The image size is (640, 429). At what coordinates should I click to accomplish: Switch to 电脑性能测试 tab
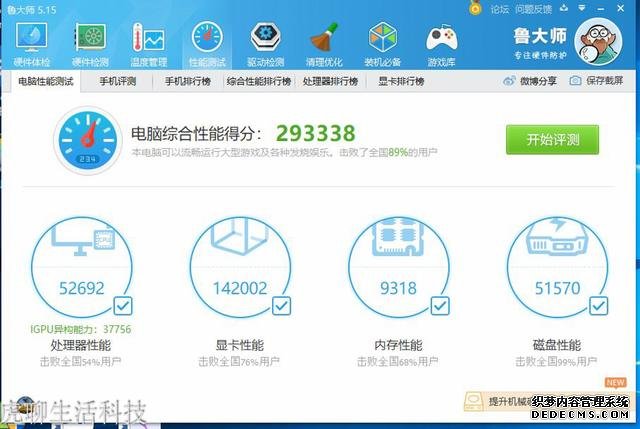point(46,81)
